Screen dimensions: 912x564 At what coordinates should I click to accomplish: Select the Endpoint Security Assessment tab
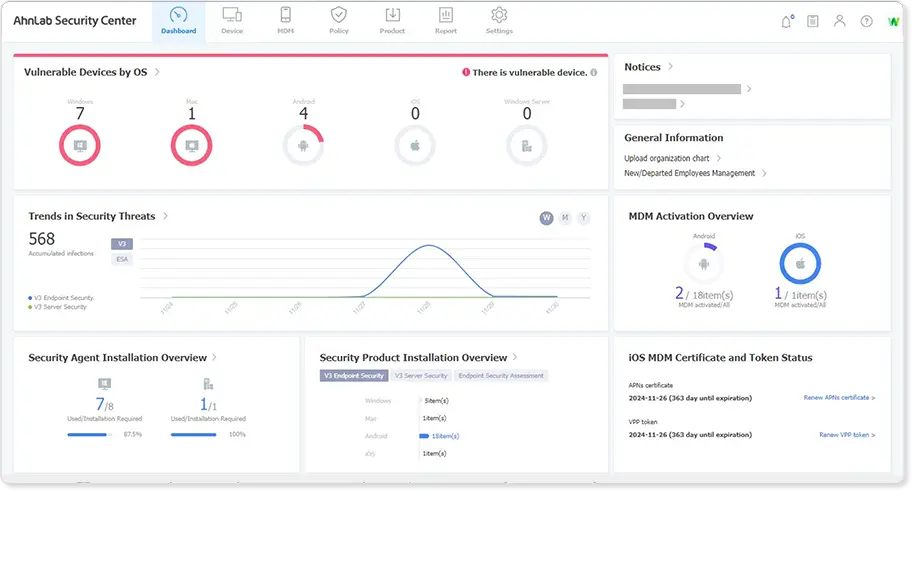point(501,376)
